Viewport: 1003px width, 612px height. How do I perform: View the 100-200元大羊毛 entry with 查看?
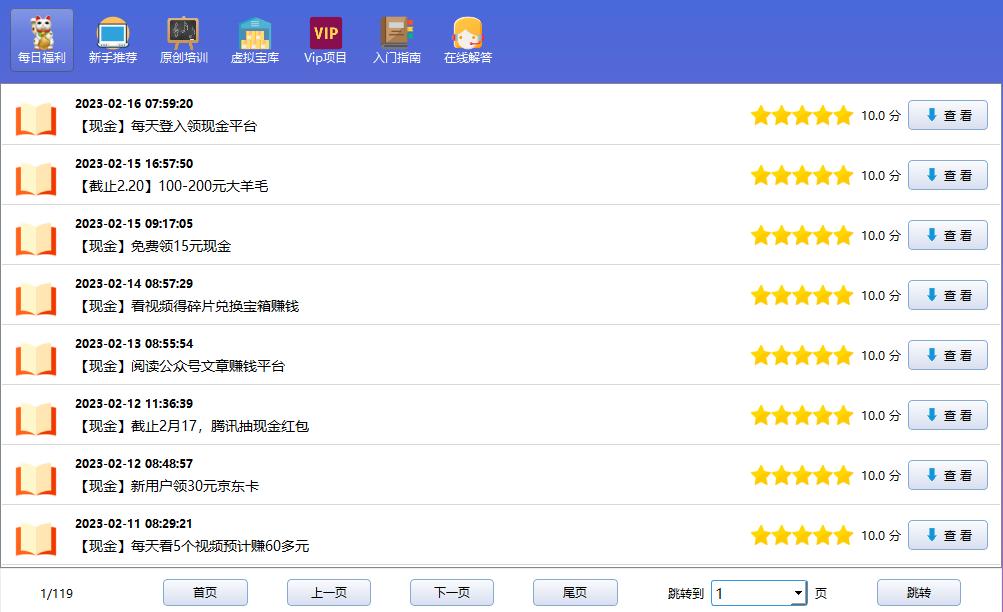point(947,175)
